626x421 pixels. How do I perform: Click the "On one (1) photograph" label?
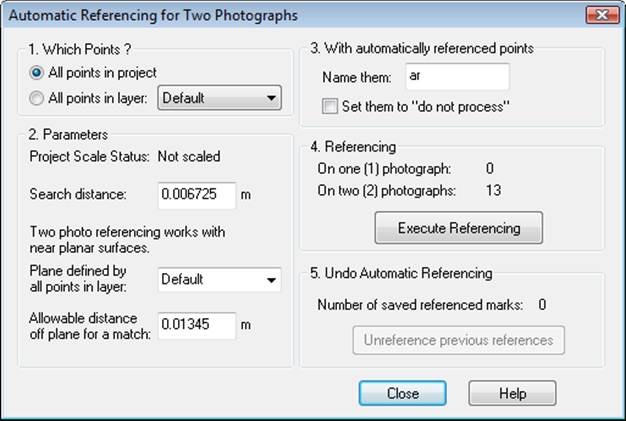(x=383, y=168)
